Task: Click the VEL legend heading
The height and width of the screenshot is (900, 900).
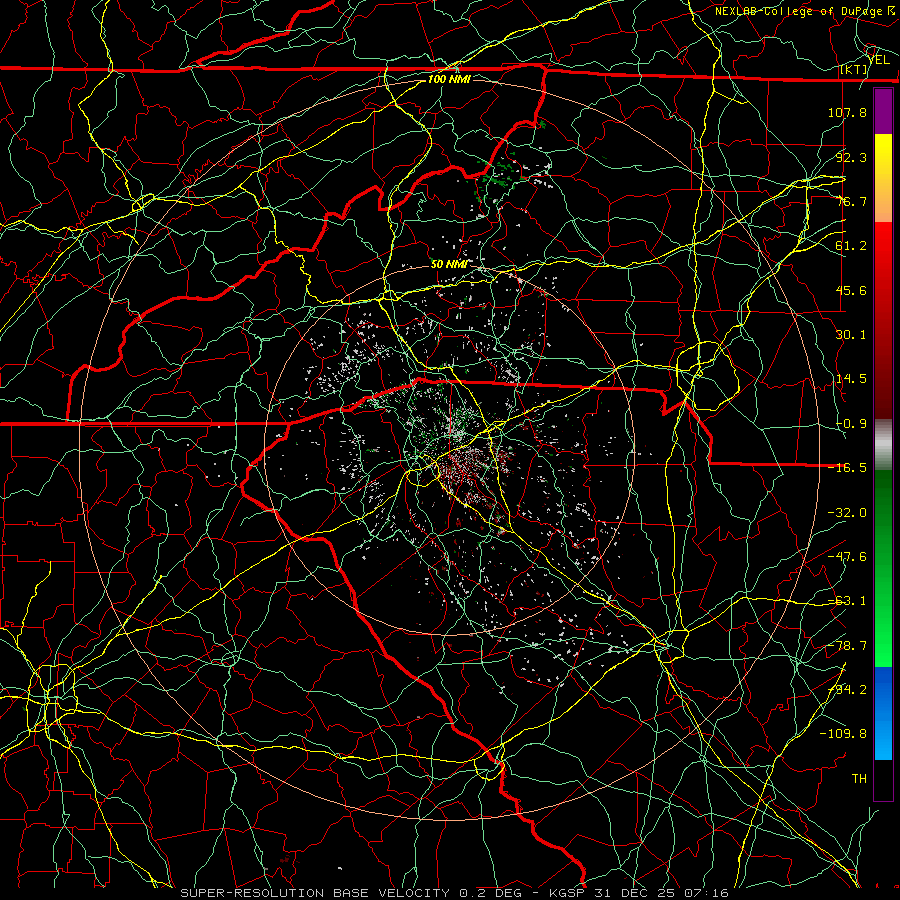Action: (878, 59)
